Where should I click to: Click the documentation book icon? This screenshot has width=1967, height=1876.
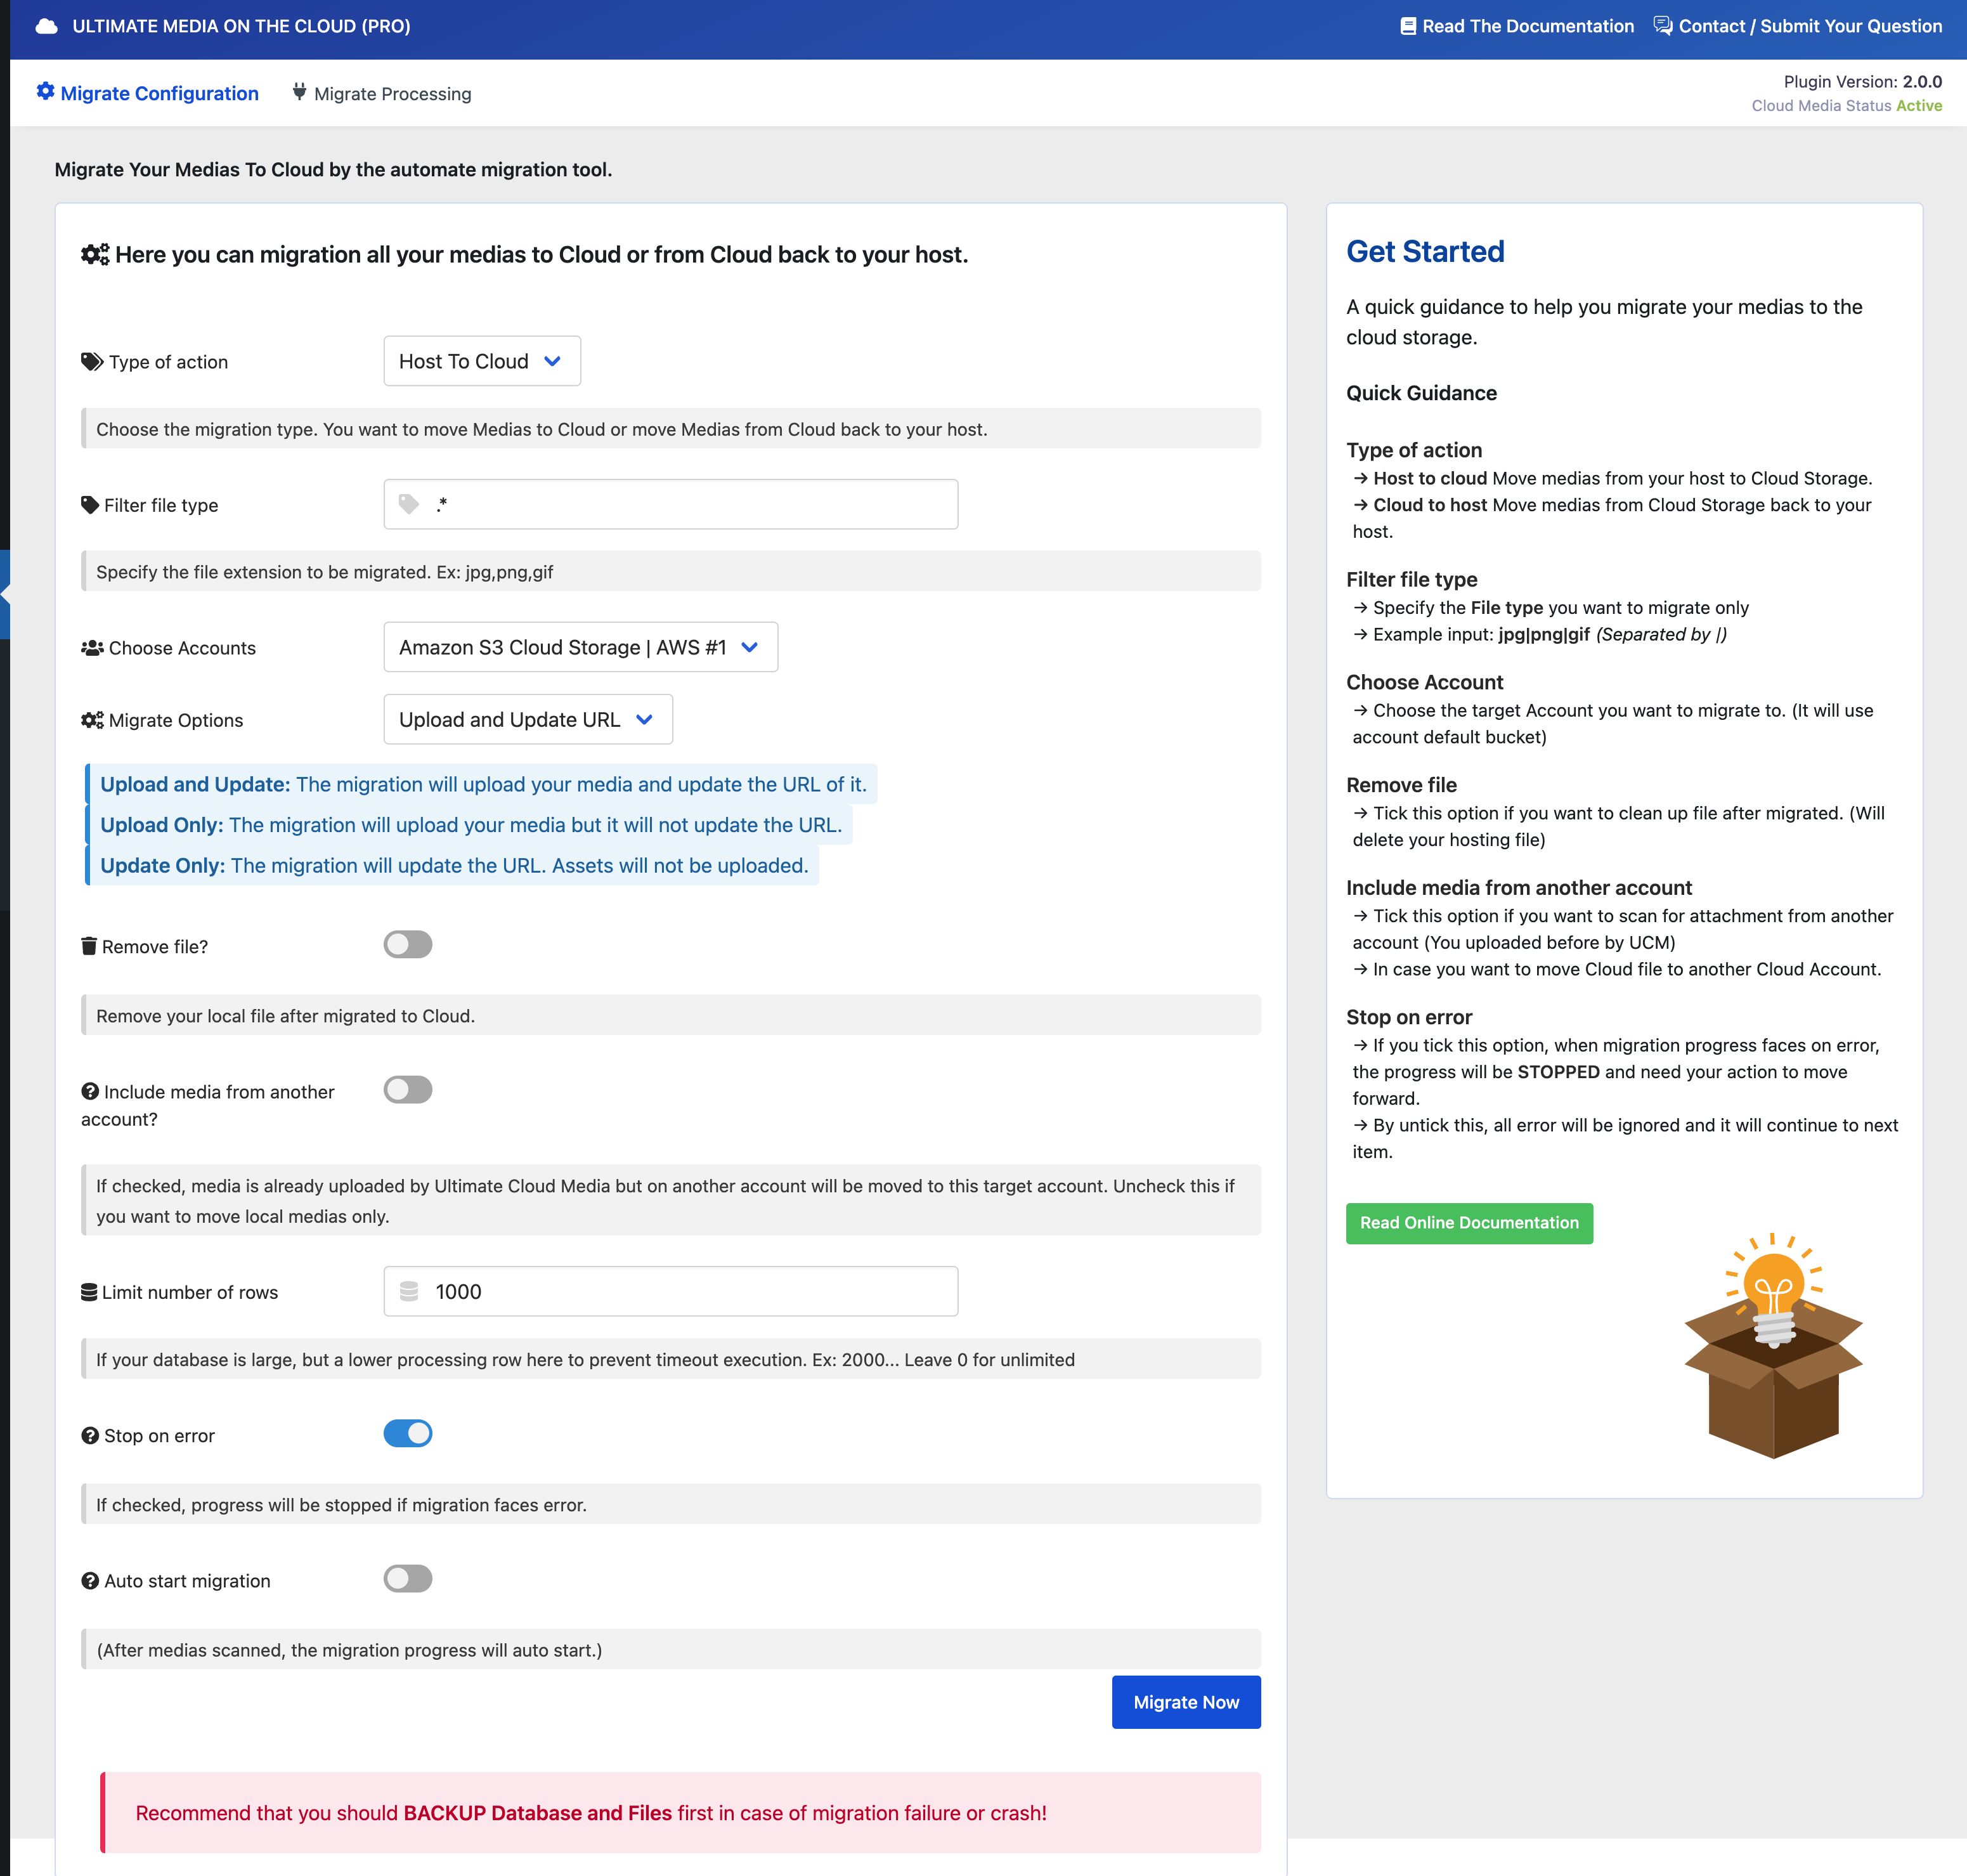coord(1407,27)
